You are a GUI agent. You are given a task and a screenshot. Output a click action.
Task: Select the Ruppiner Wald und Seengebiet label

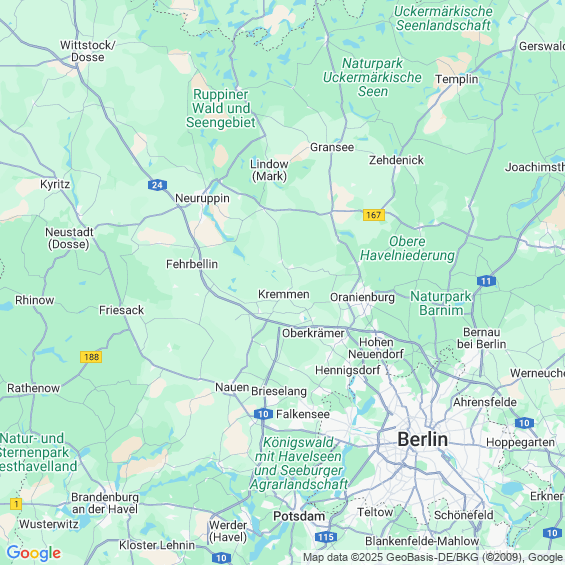coord(221,108)
